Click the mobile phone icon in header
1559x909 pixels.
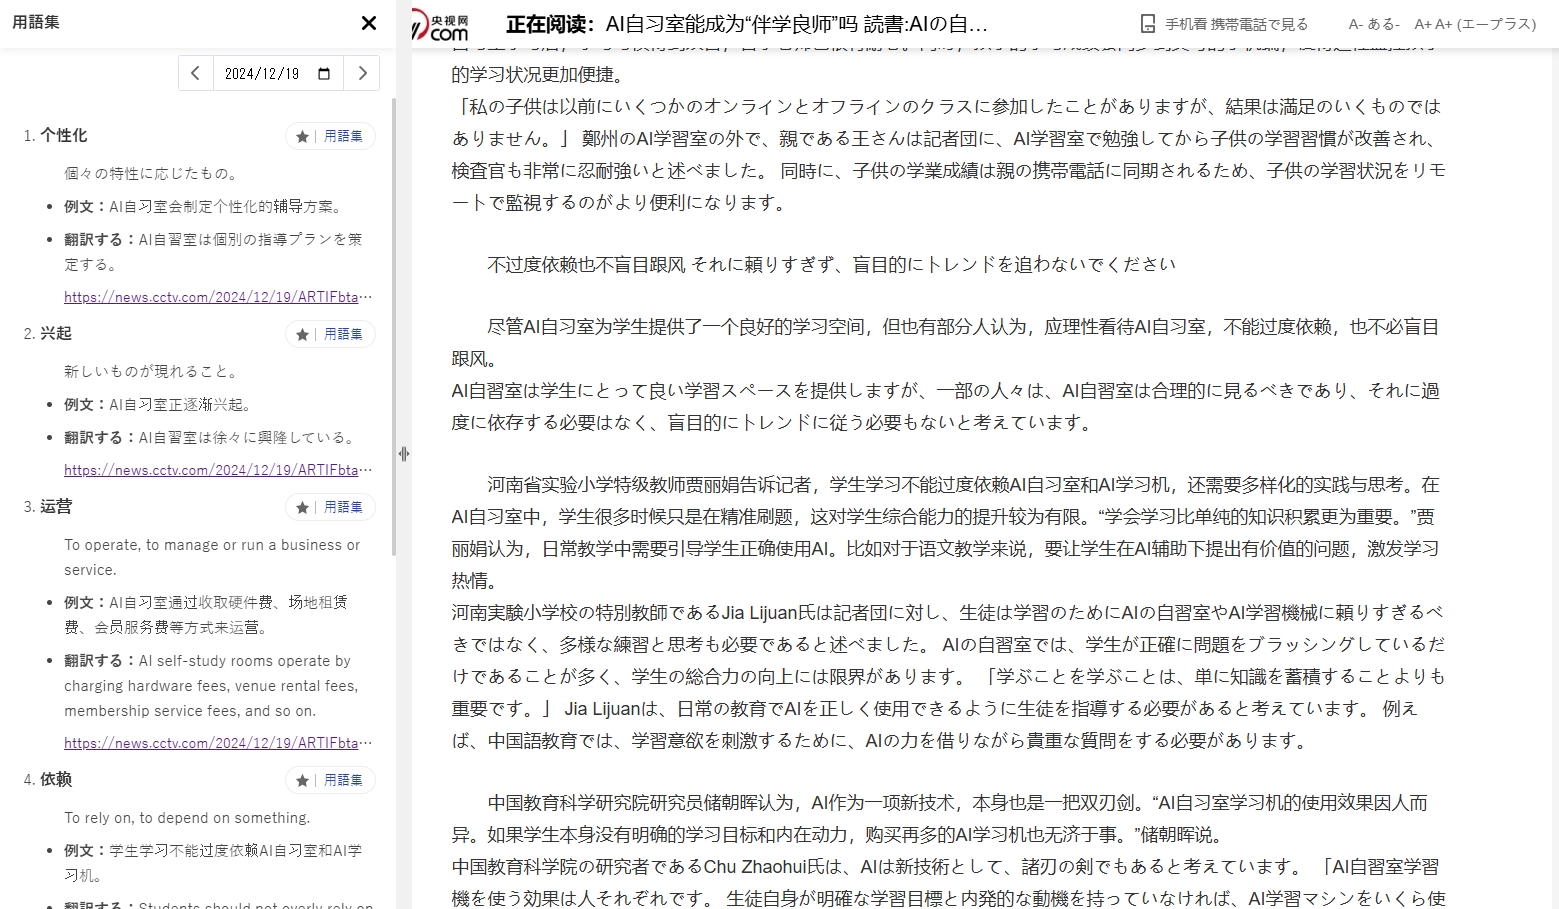pos(1148,24)
